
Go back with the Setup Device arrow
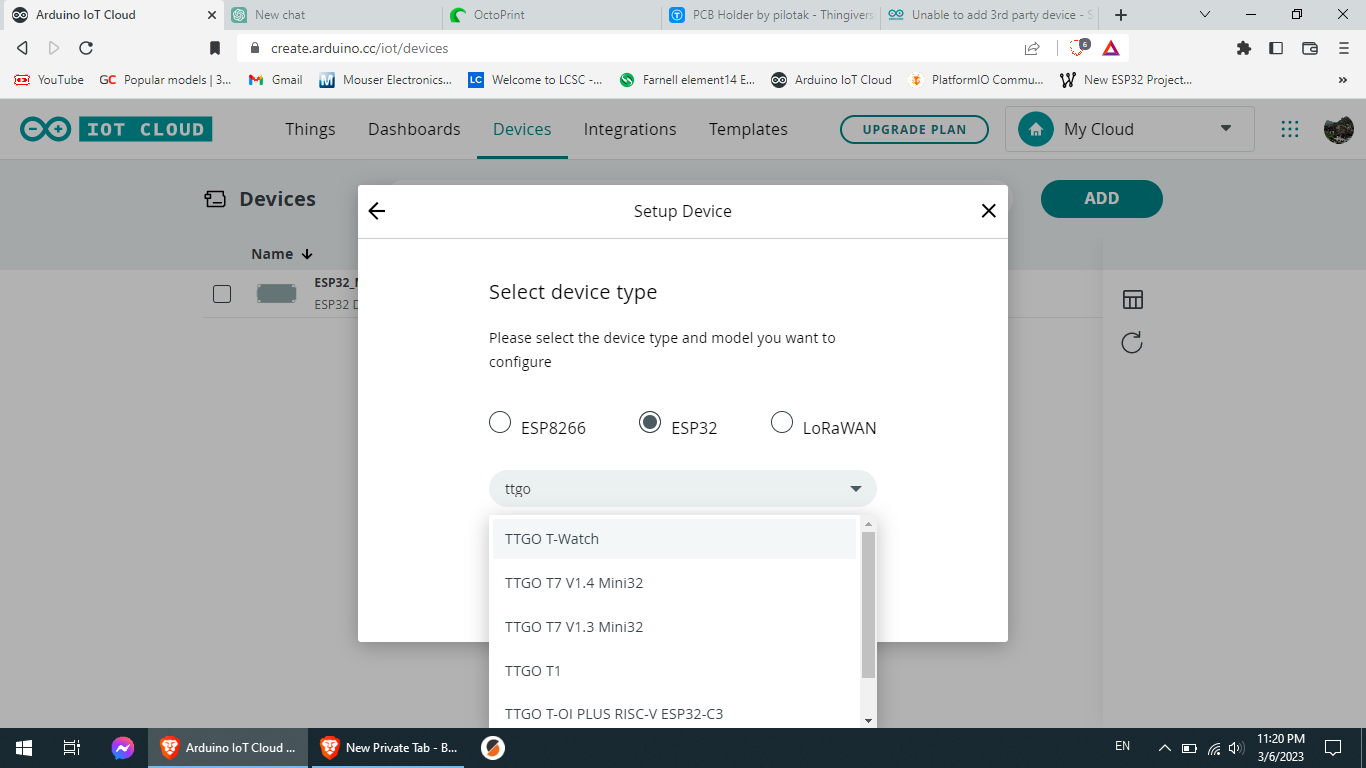click(x=376, y=211)
